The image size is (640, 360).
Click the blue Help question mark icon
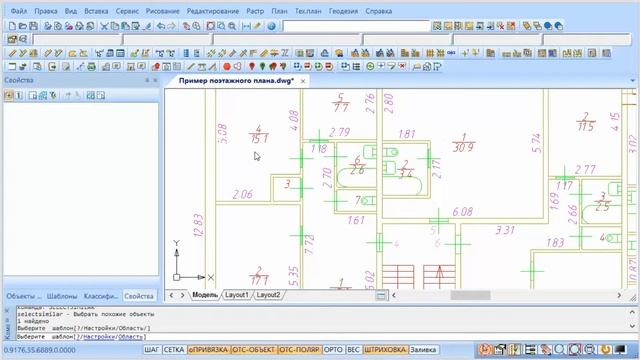(x=271, y=26)
